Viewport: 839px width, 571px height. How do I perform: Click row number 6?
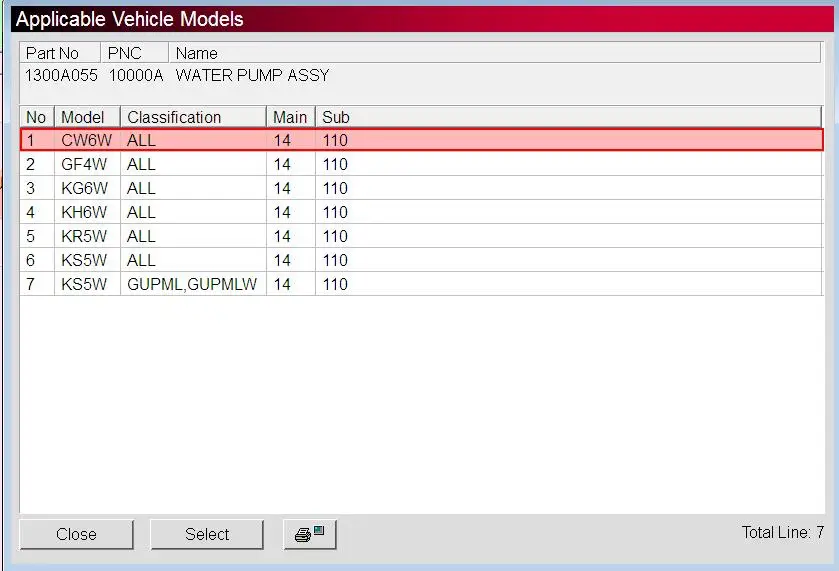[x=30, y=260]
